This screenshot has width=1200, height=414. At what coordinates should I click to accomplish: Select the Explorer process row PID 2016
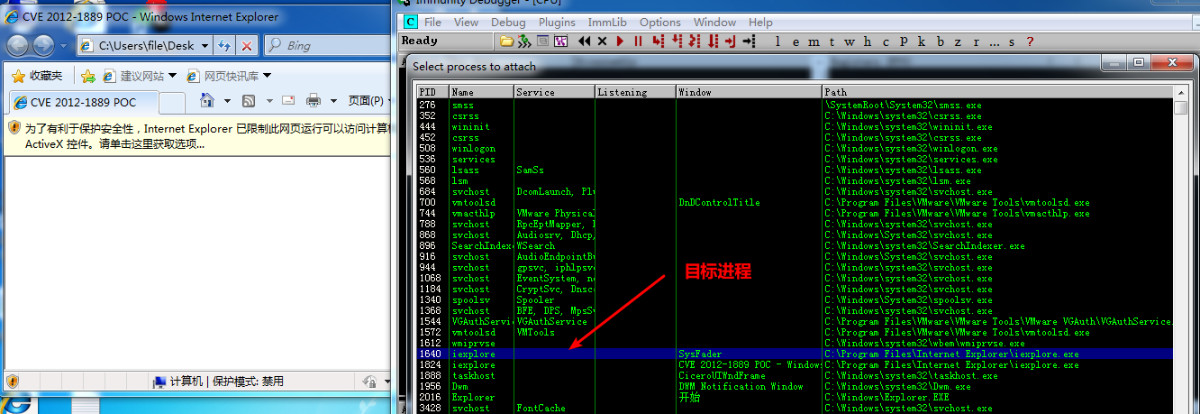tap(795, 397)
